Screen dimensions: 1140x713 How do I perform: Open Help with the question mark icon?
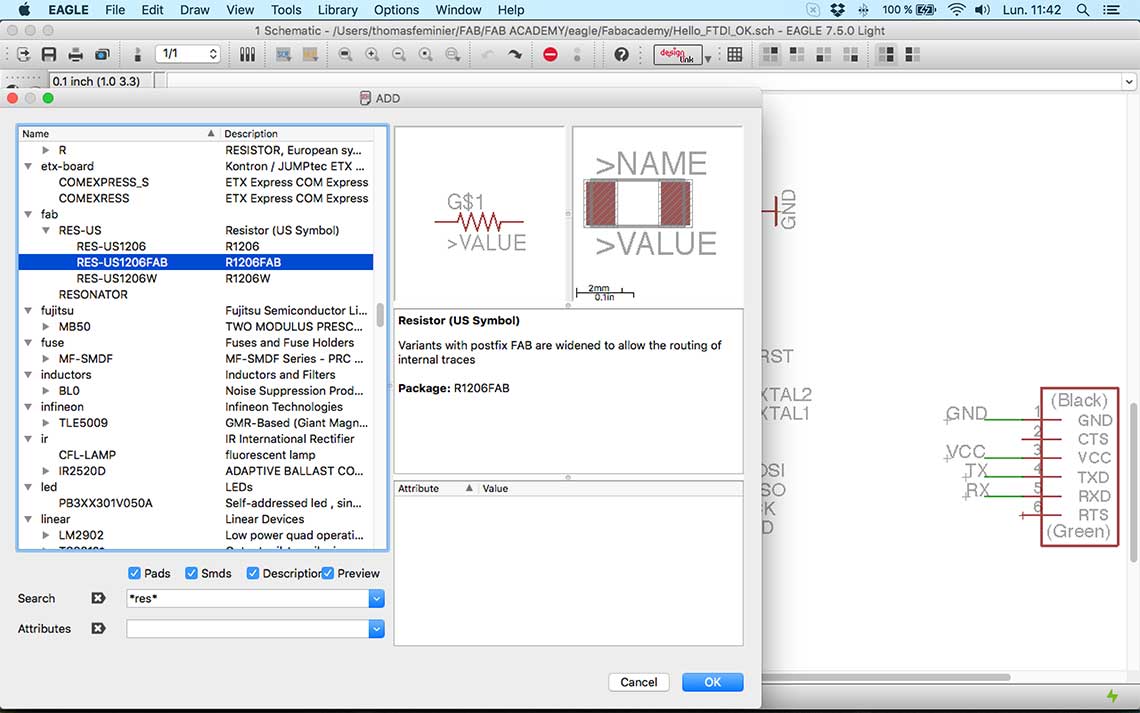tap(621, 55)
